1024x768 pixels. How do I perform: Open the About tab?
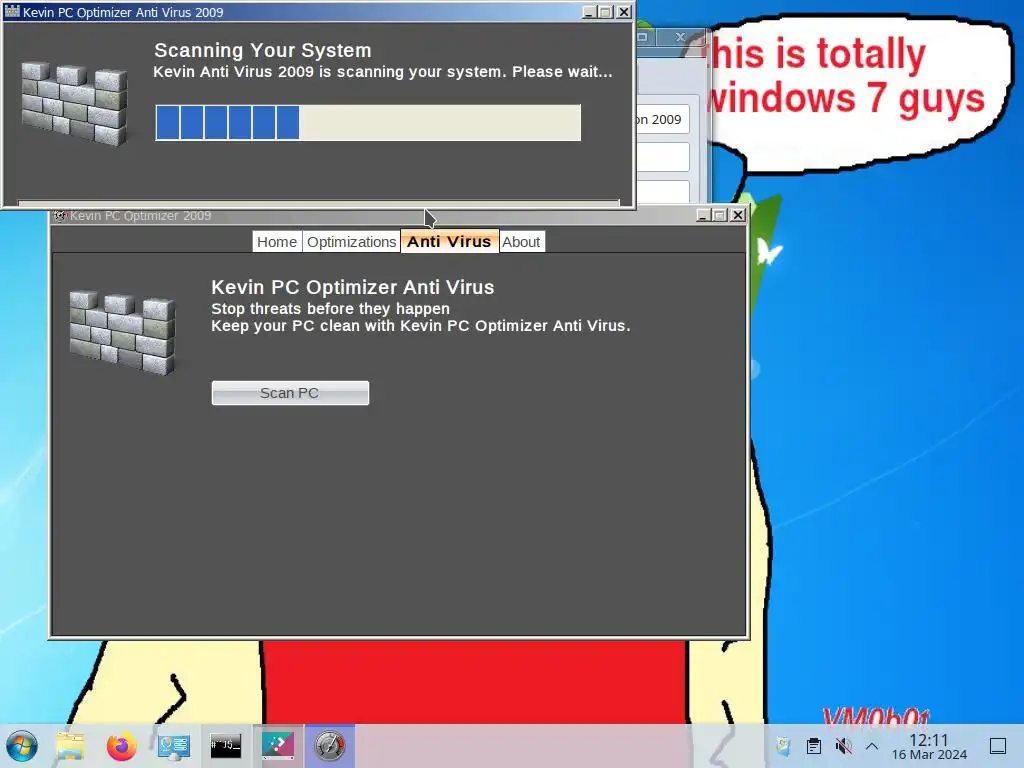pyautogui.click(x=521, y=242)
